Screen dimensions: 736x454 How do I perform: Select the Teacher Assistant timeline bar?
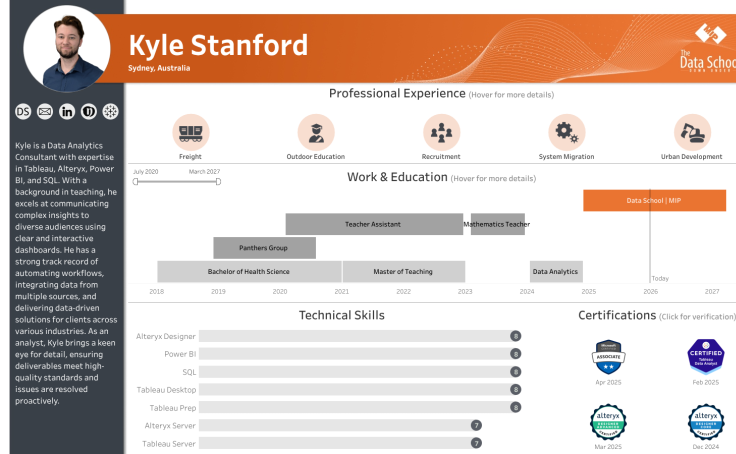coord(374,224)
